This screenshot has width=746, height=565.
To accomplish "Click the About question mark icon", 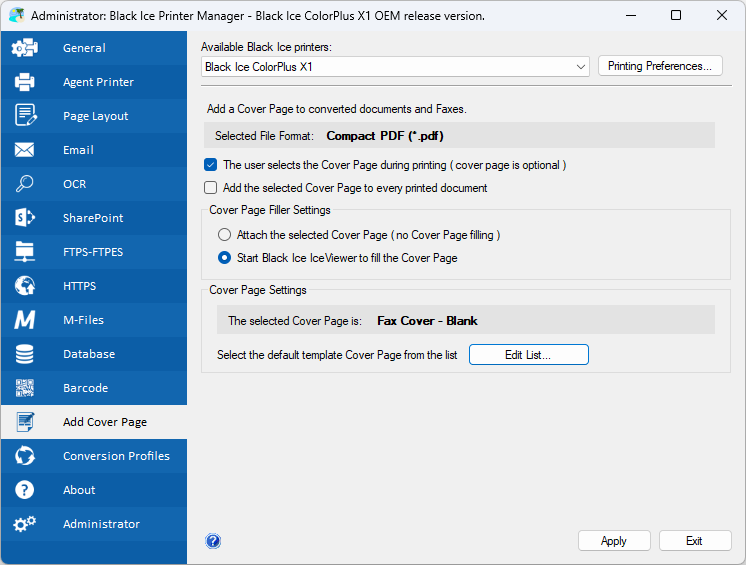I will [x=24, y=490].
